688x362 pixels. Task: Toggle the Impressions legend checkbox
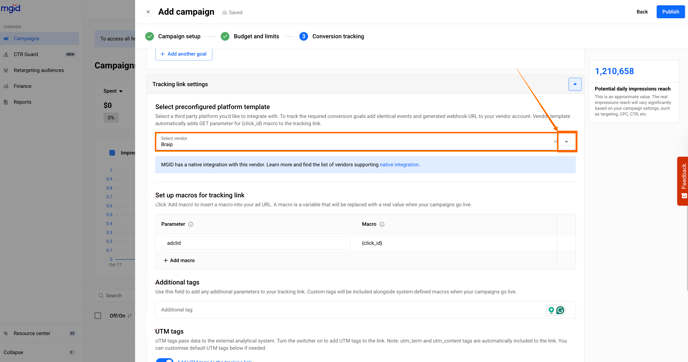pyautogui.click(x=112, y=153)
